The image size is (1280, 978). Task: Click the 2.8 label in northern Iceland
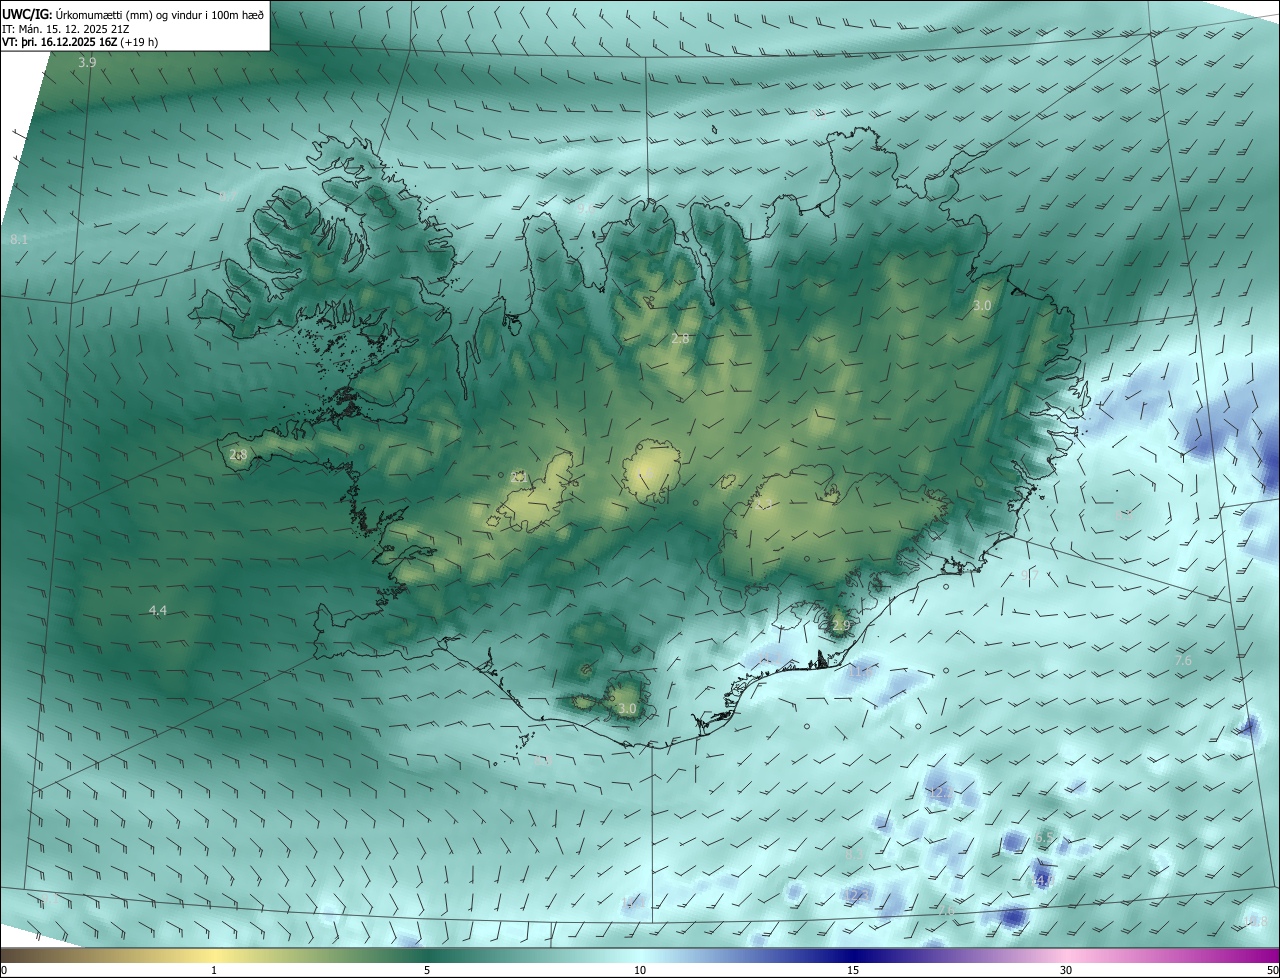point(680,339)
